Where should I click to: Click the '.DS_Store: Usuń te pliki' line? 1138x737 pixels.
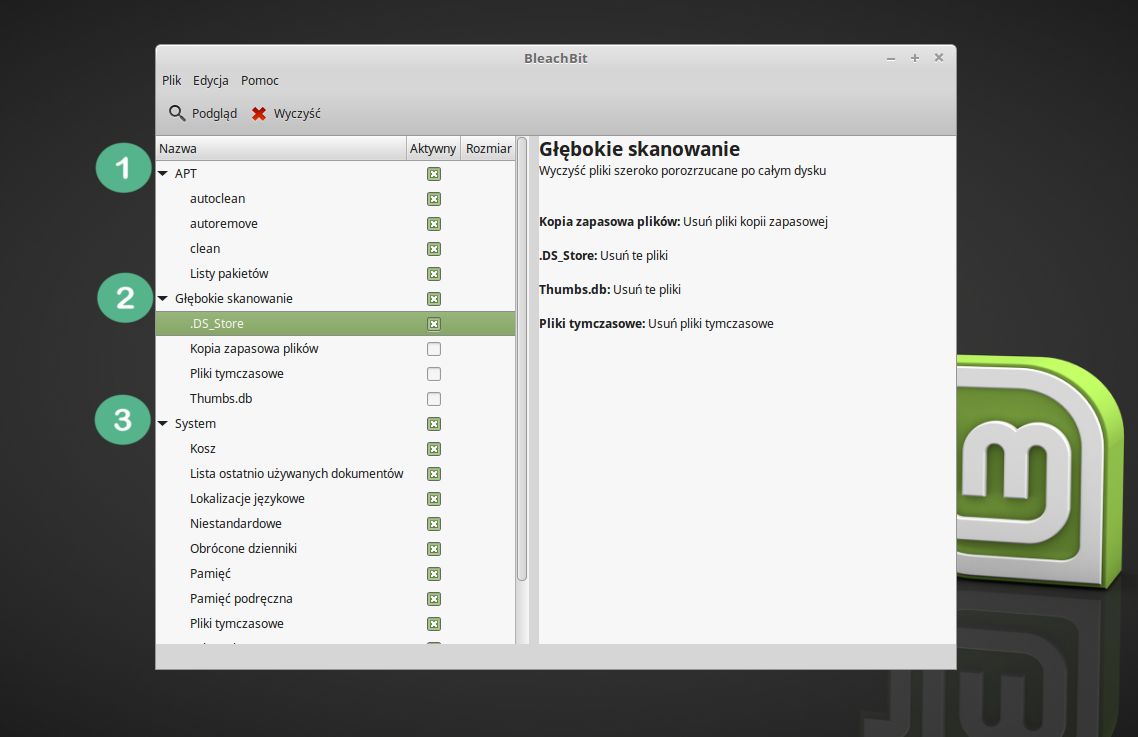603,256
